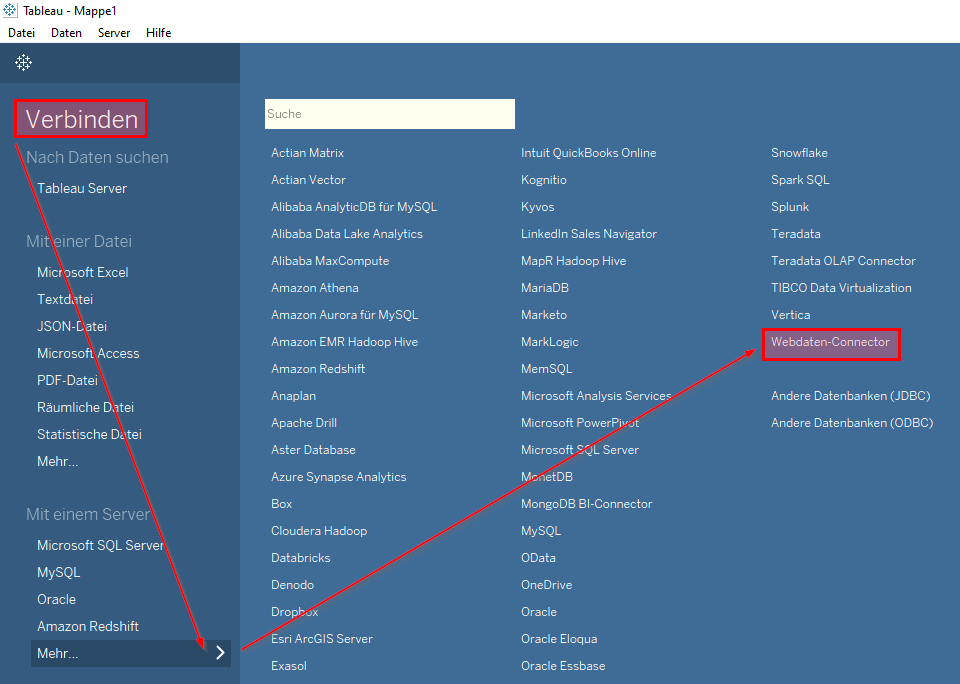Select Alibaba MaxCompute
Image resolution: width=960 pixels, height=684 pixels.
click(330, 260)
